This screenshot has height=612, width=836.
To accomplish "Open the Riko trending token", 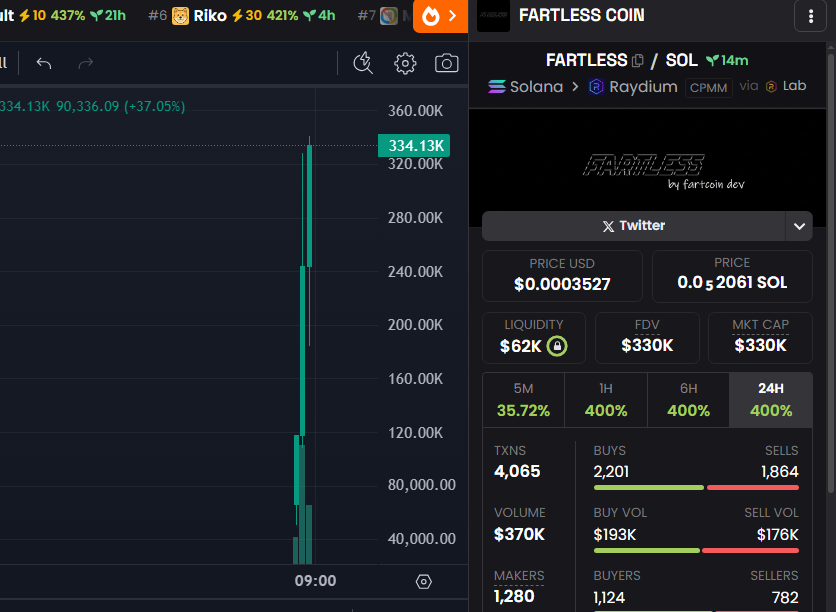I will pyautogui.click(x=243, y=16).
